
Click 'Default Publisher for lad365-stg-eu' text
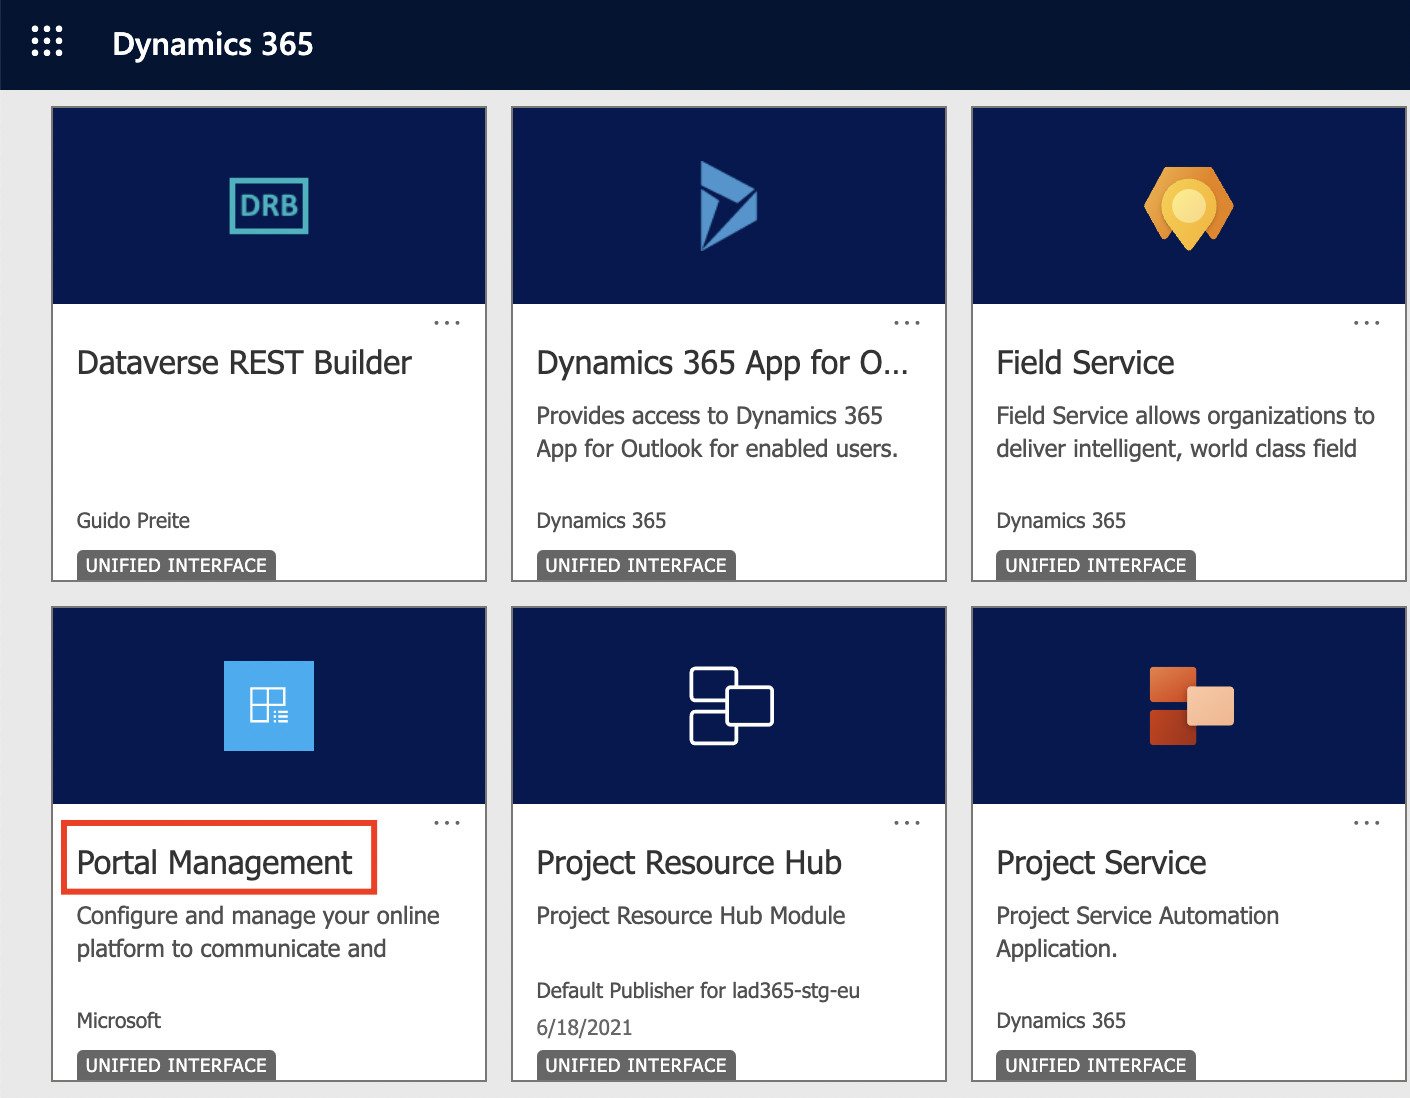(x=698, y=991)
